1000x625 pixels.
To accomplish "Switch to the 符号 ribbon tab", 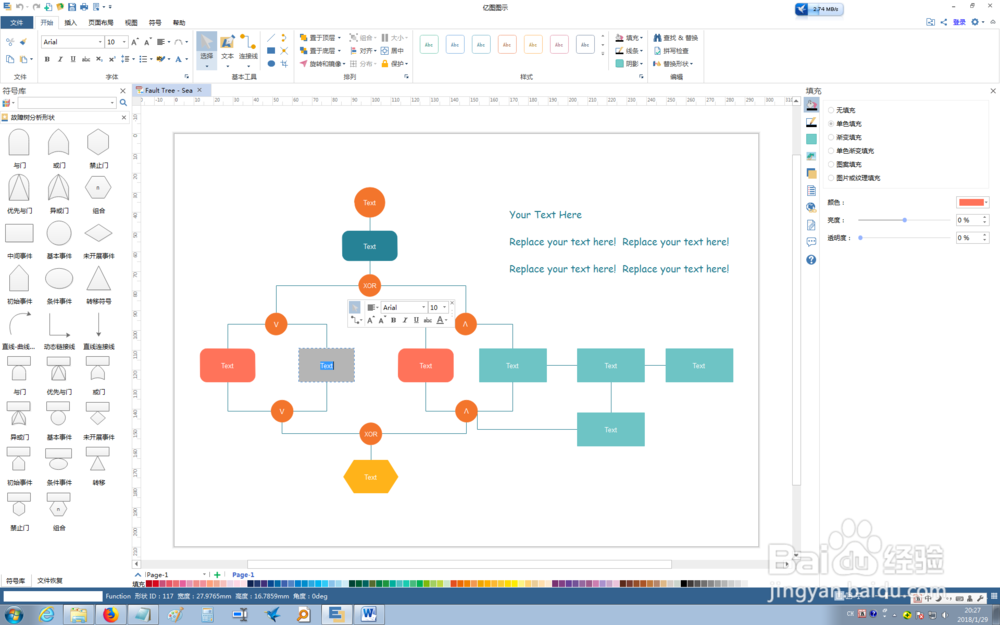I will coord(155,22).
